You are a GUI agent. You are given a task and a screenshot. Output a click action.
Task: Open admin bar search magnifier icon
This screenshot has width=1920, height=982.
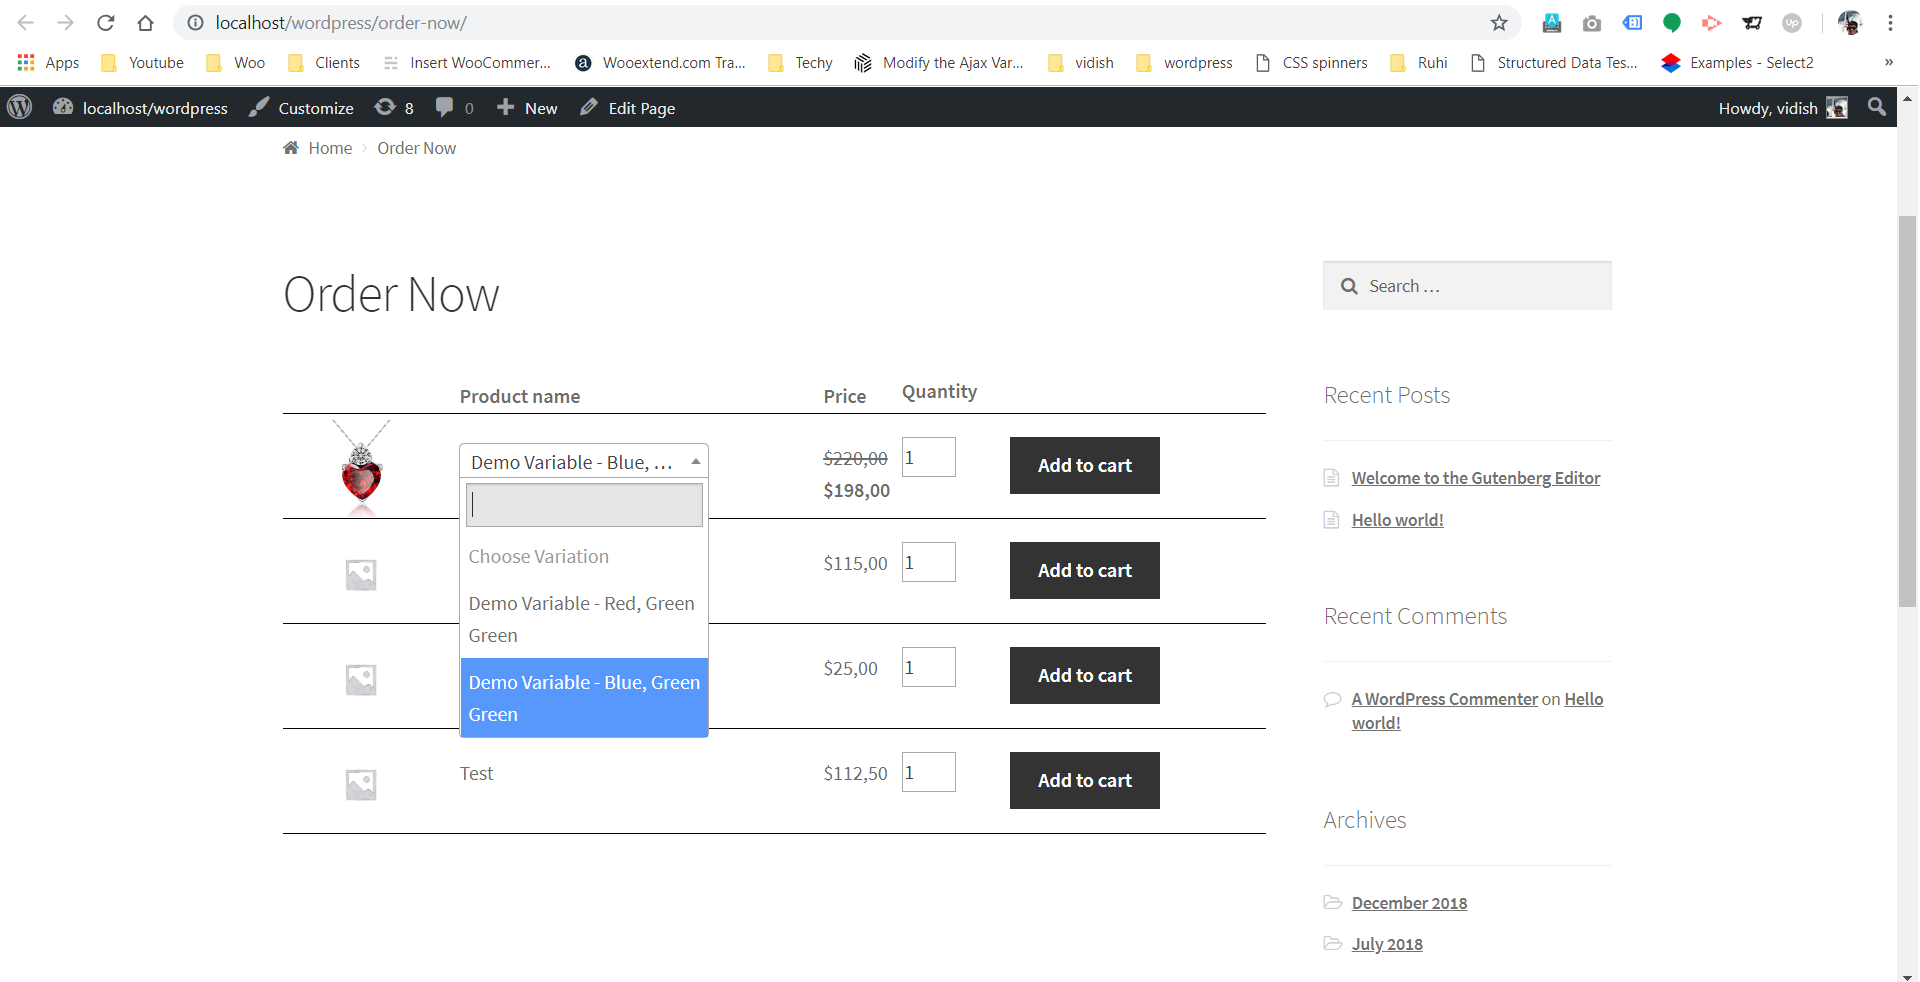[x=1876, y=107]
